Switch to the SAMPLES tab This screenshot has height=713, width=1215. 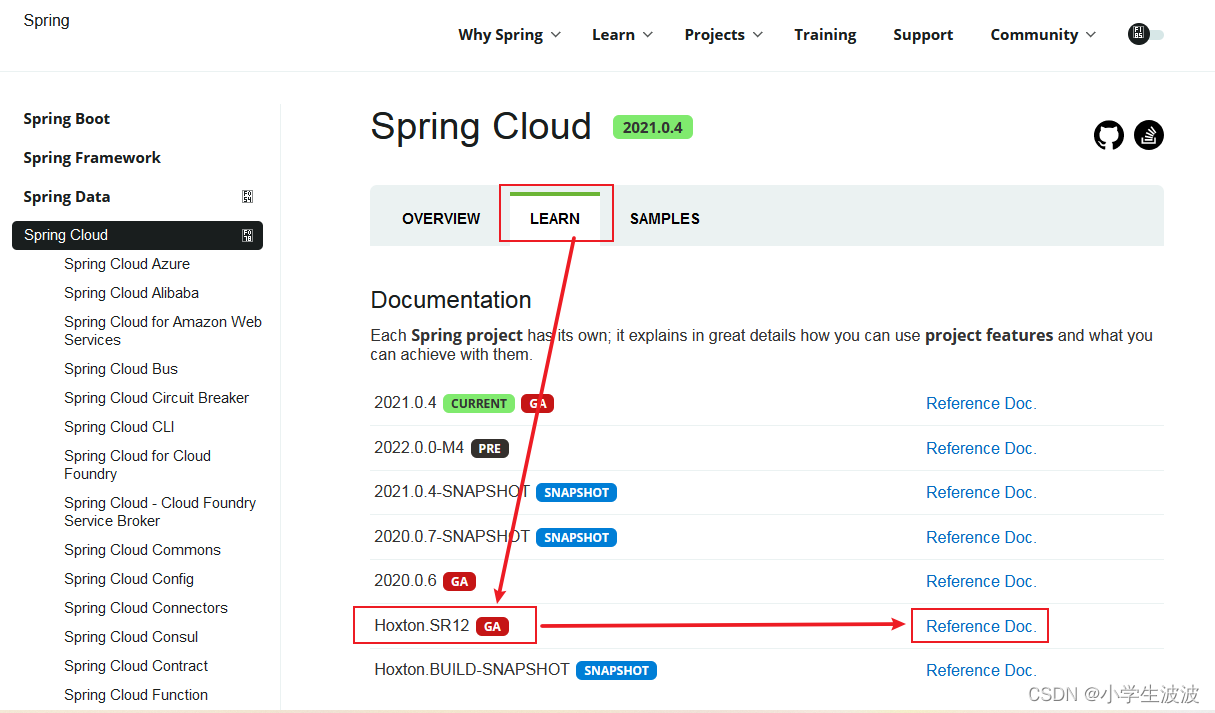point(665,219)
